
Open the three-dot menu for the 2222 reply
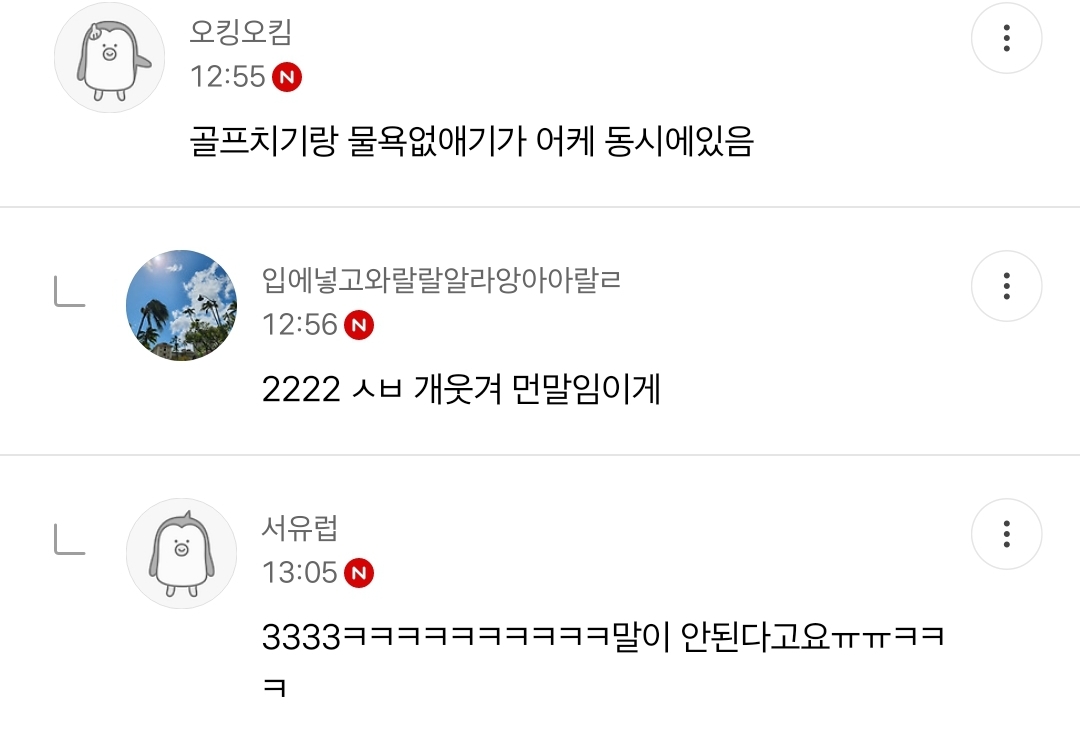click(1006, 286)
